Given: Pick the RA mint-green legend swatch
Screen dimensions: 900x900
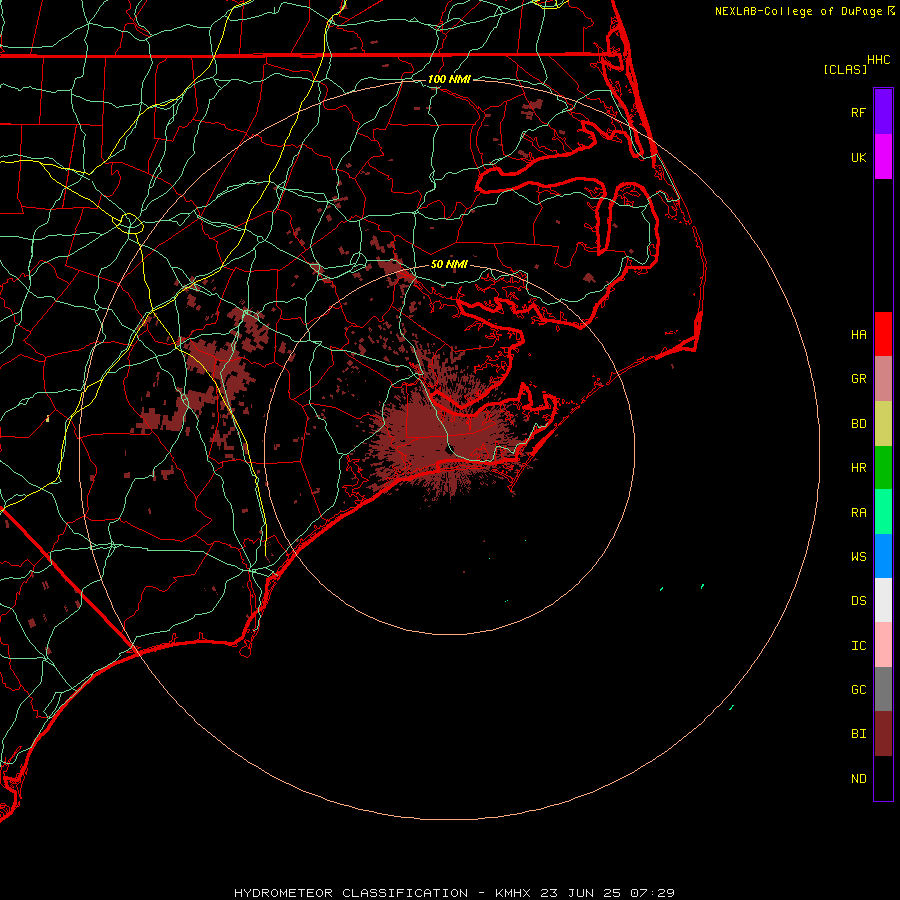Looking at the screenshot, I should pyautogui.click(x=883, y=512).
